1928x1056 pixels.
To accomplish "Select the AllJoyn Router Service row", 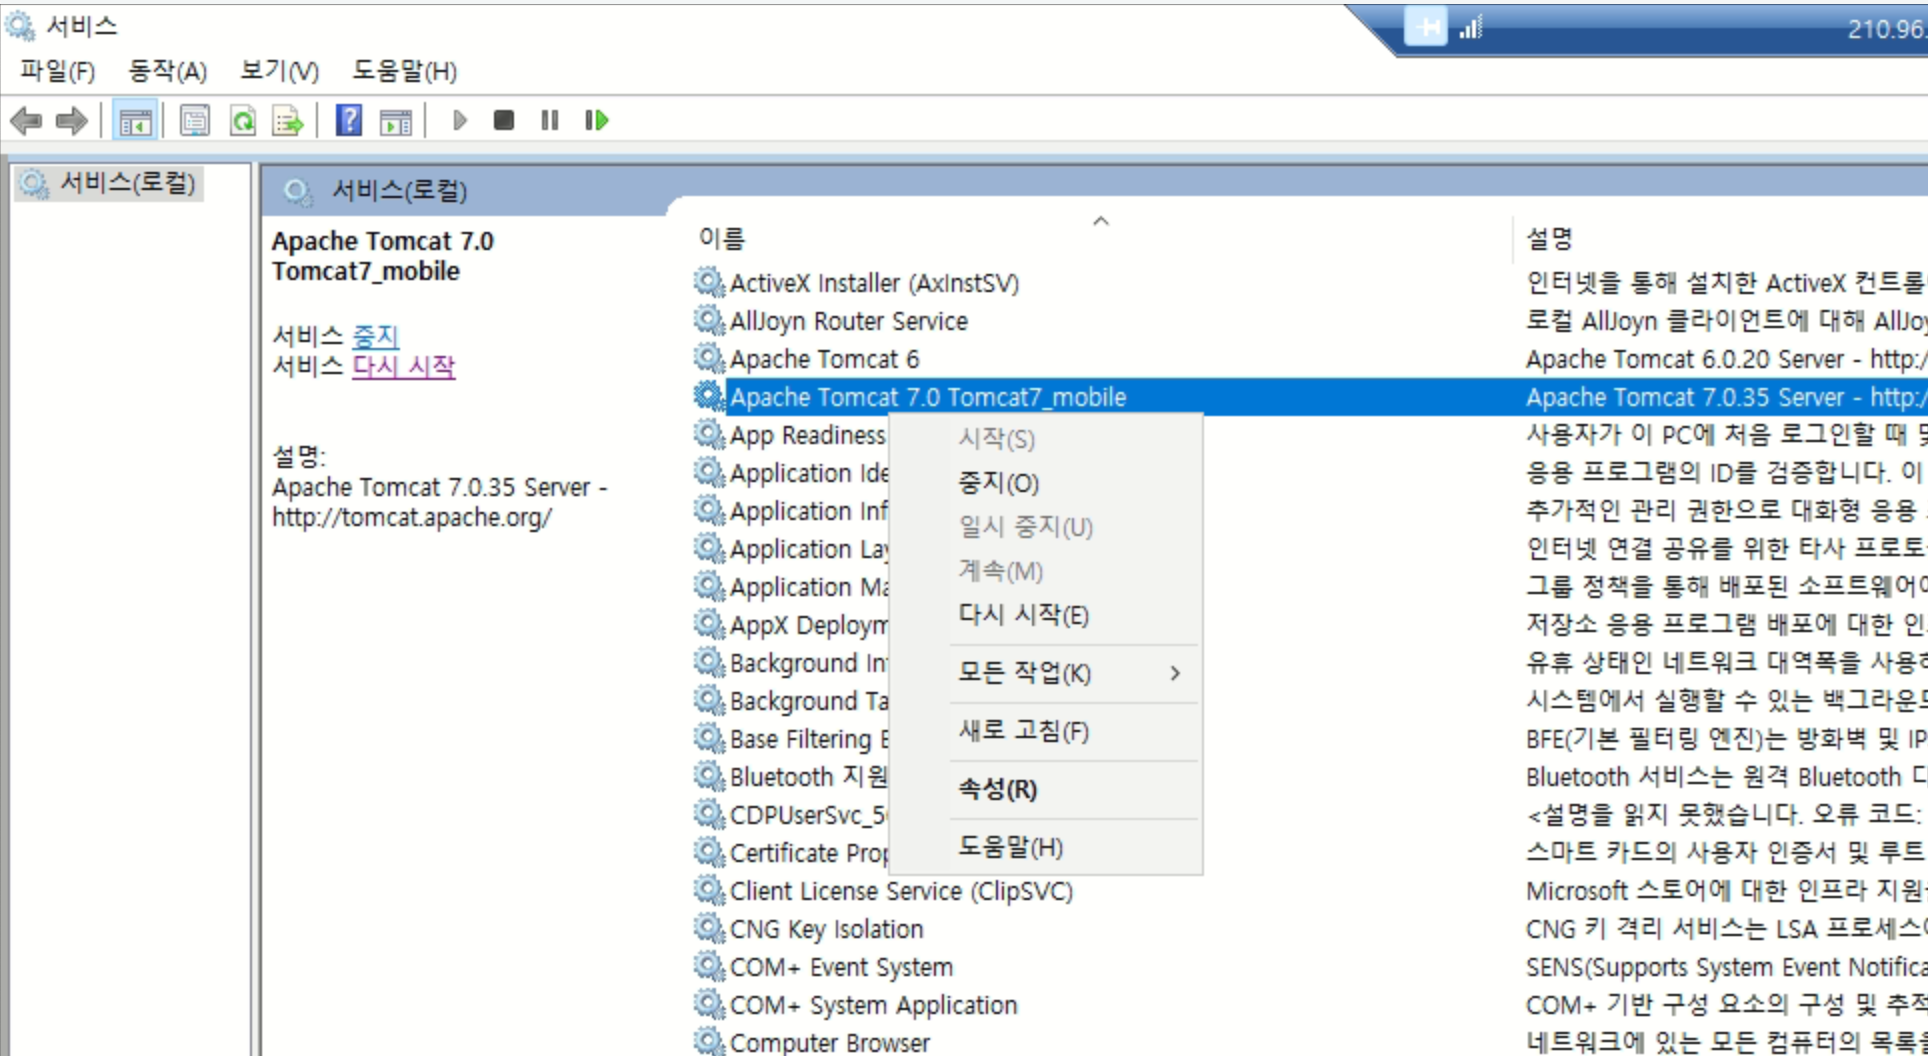I will (x=849, y=321).
